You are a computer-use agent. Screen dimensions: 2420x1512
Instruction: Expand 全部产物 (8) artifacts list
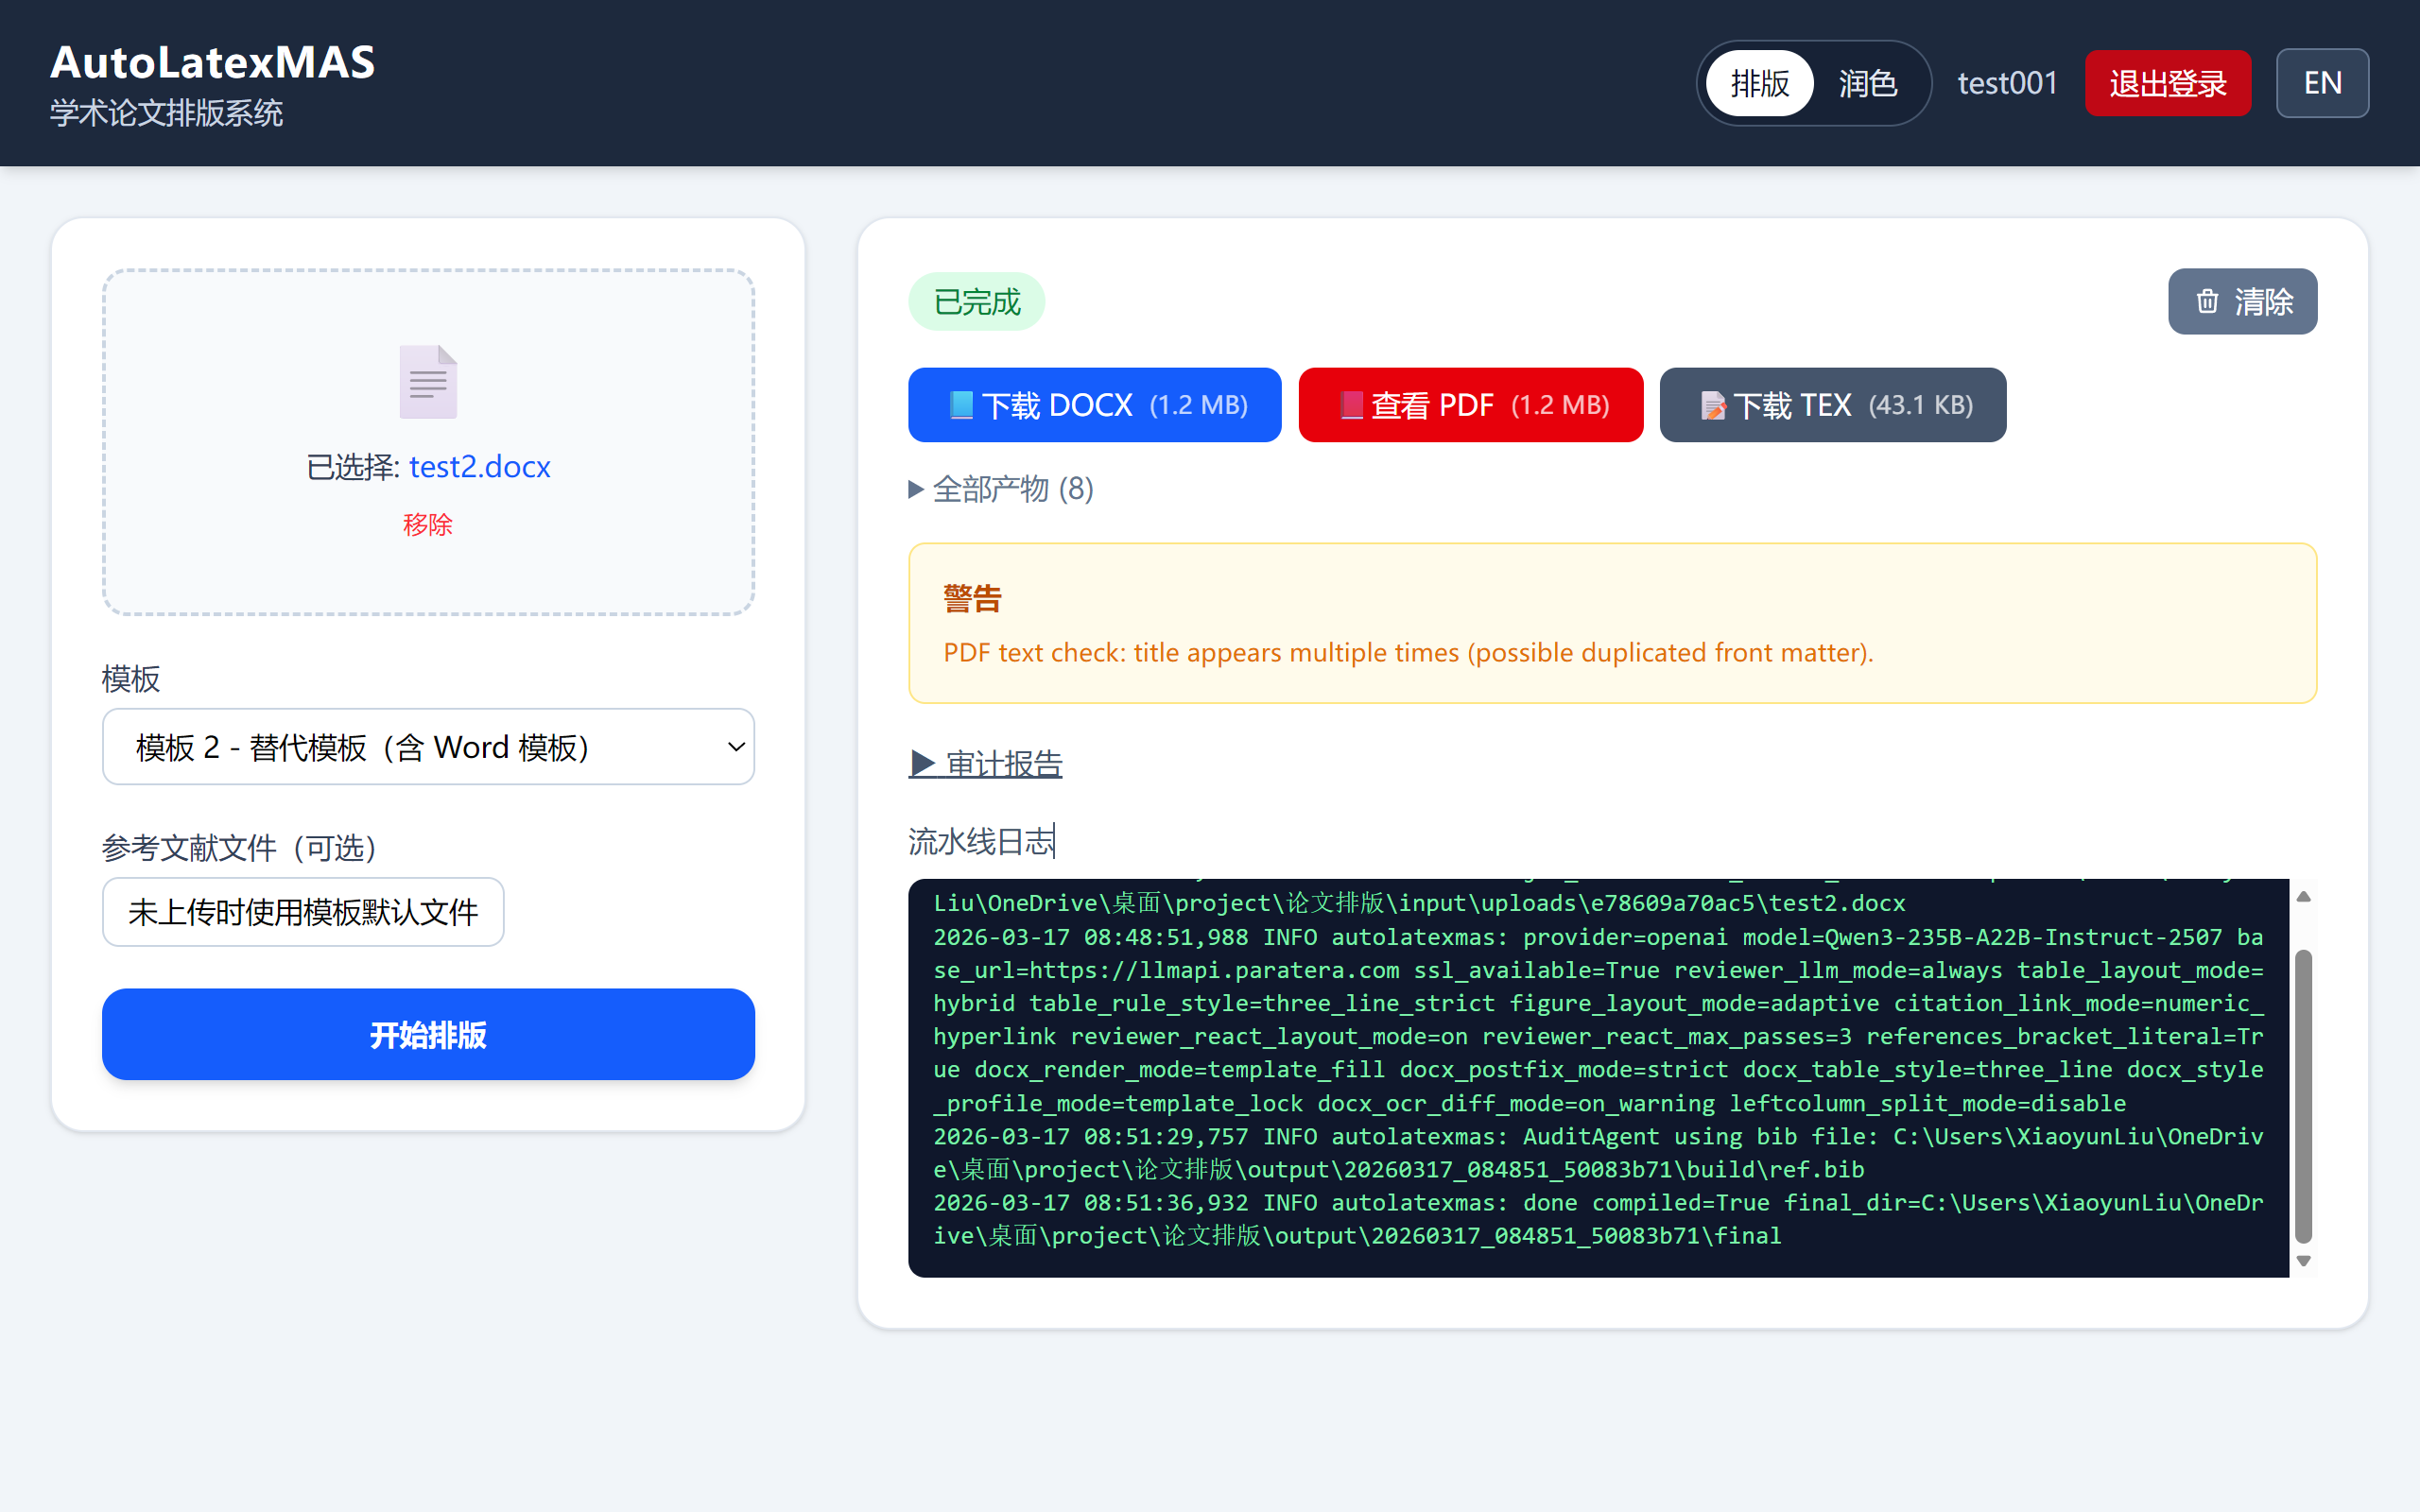[x=1002, y=489]
